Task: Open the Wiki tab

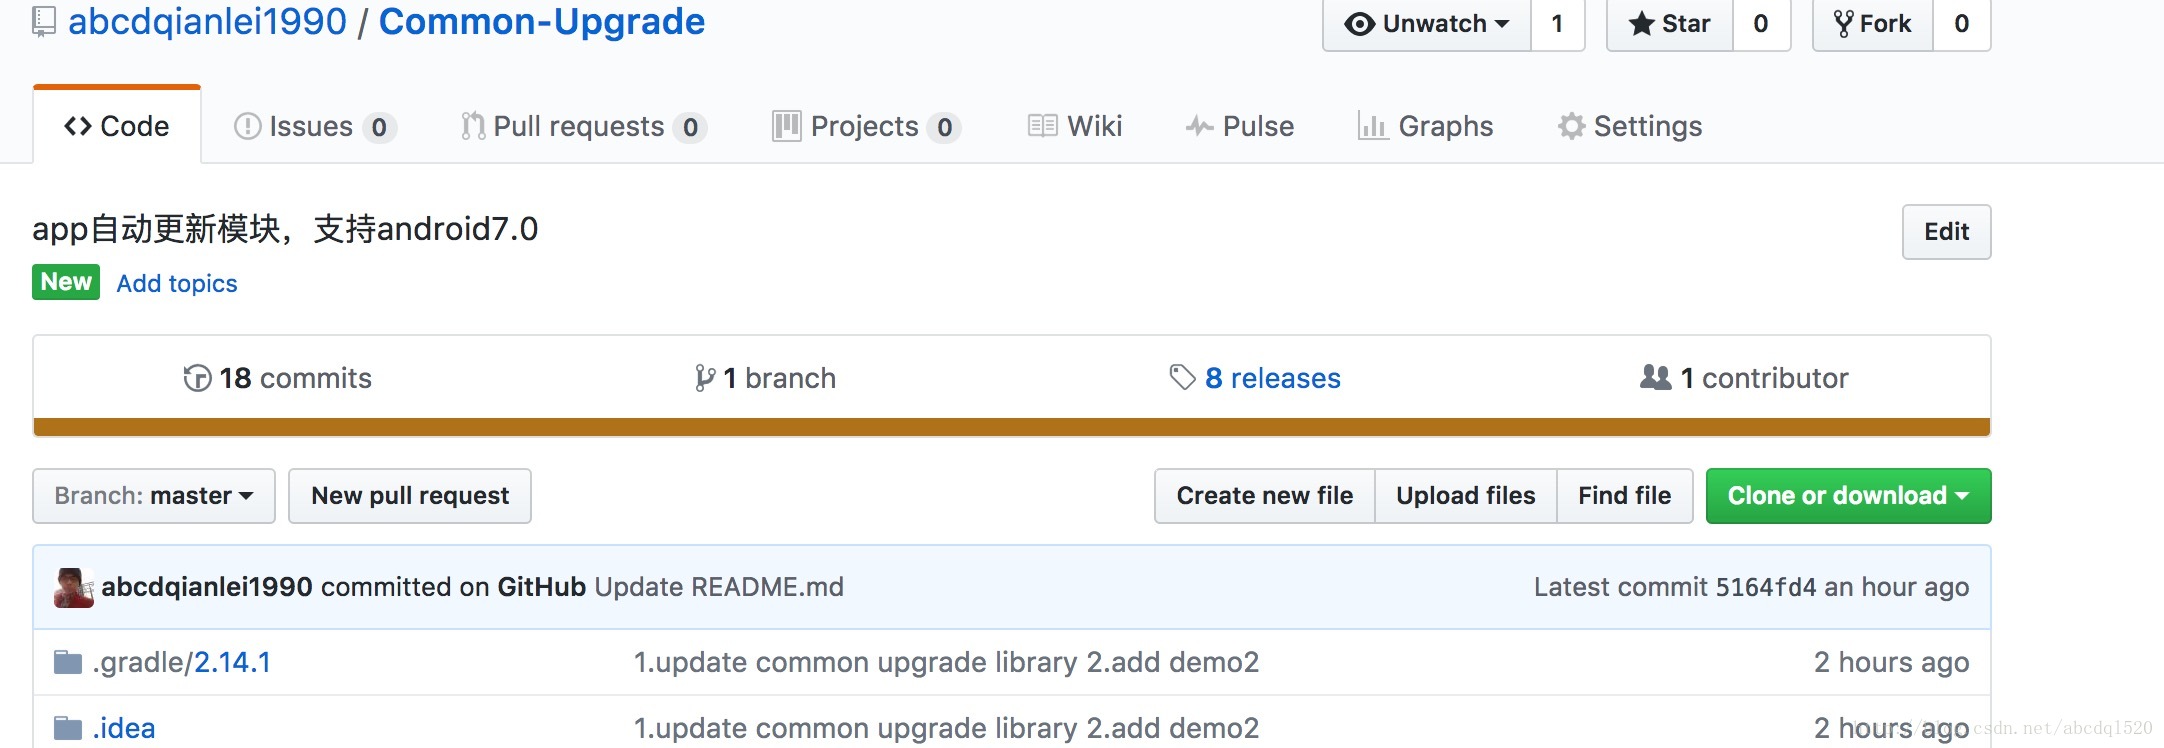Action: (1075, 126)
